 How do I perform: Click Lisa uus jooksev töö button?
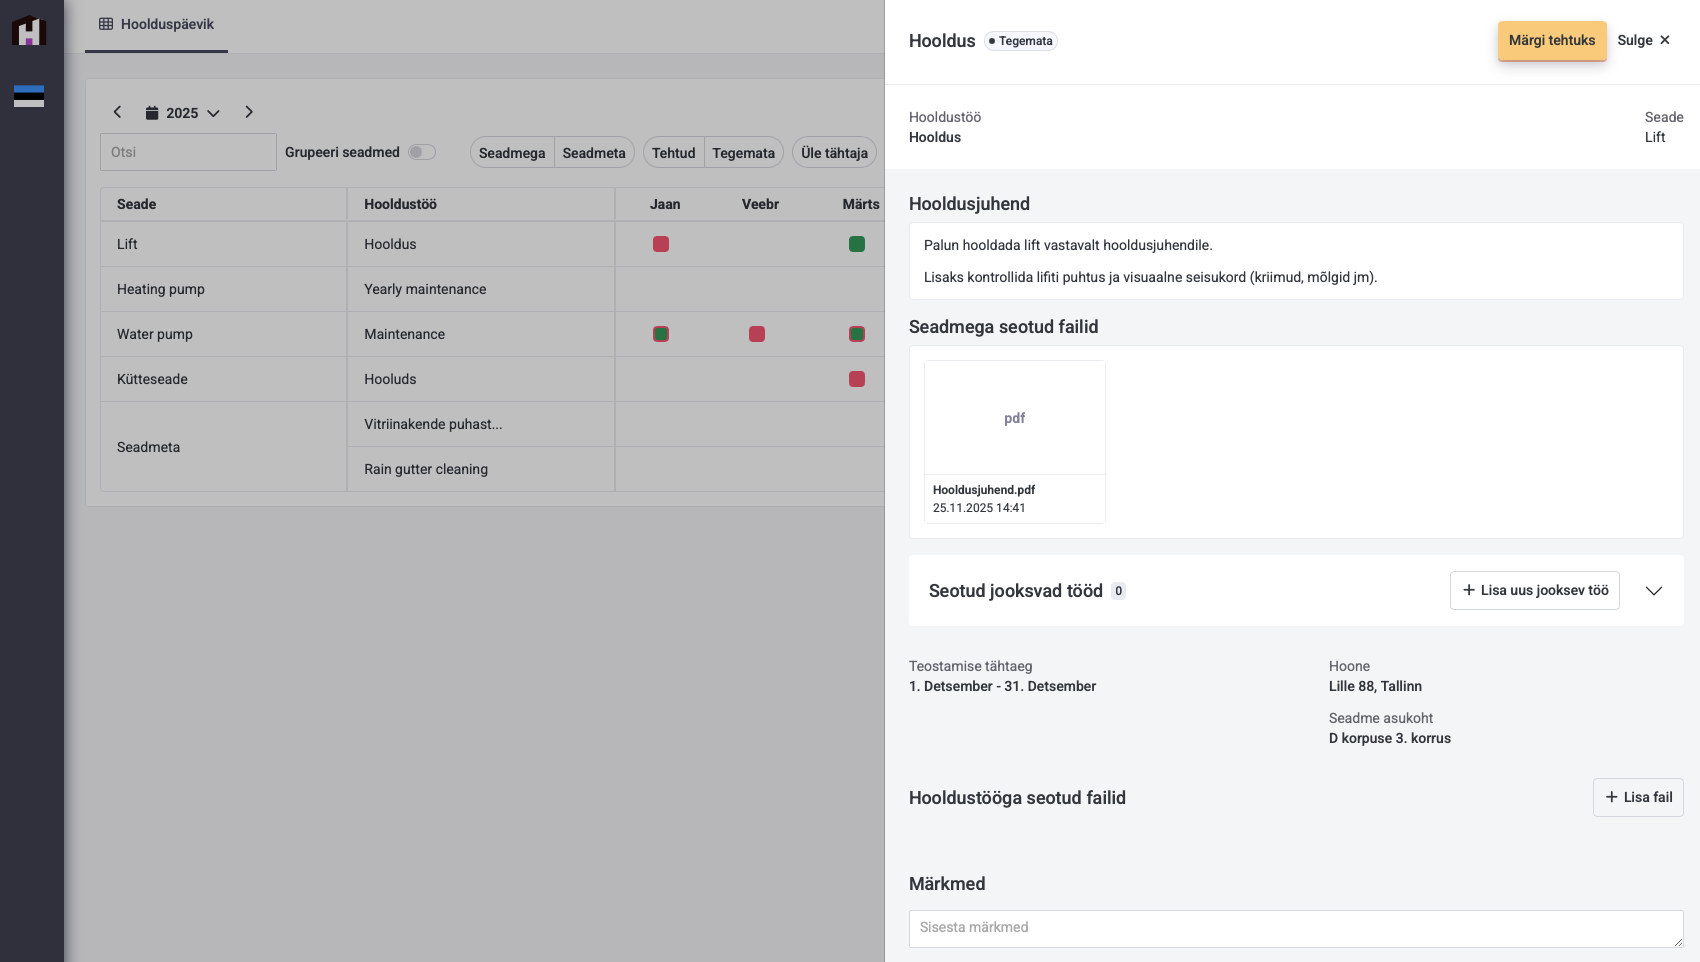[1534, 591]
